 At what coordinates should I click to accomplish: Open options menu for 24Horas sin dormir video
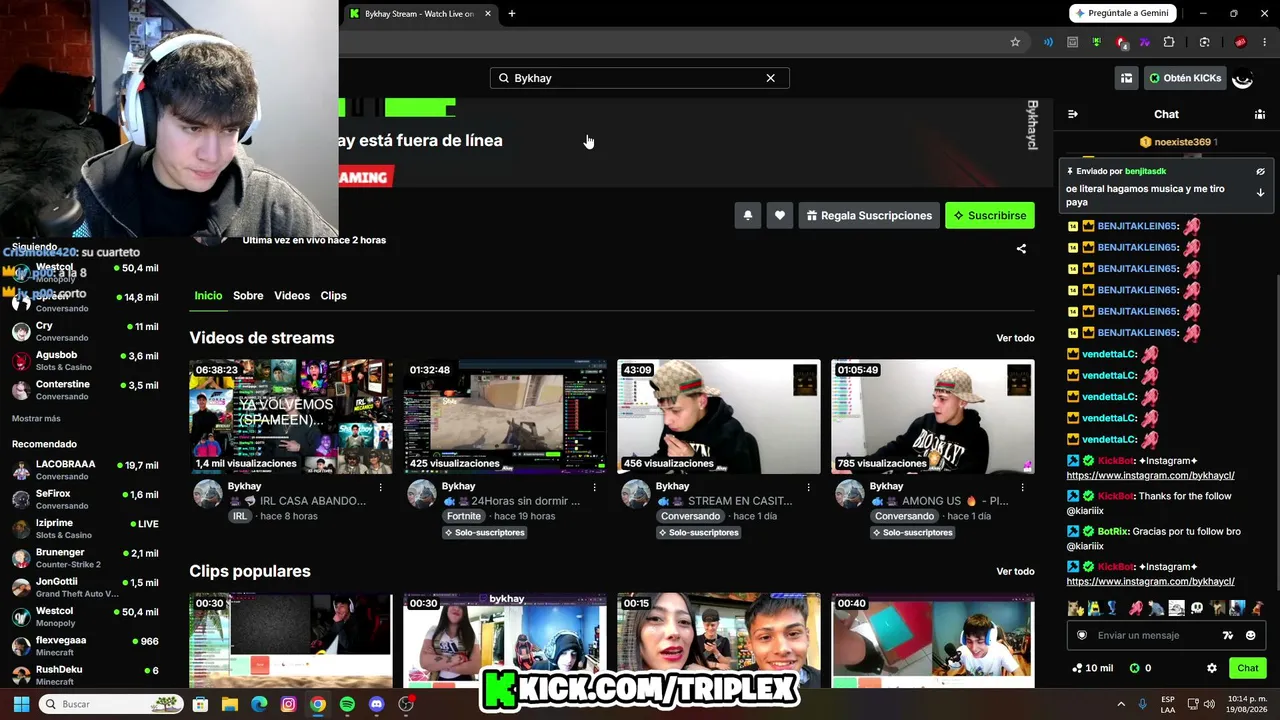[594, 487]
